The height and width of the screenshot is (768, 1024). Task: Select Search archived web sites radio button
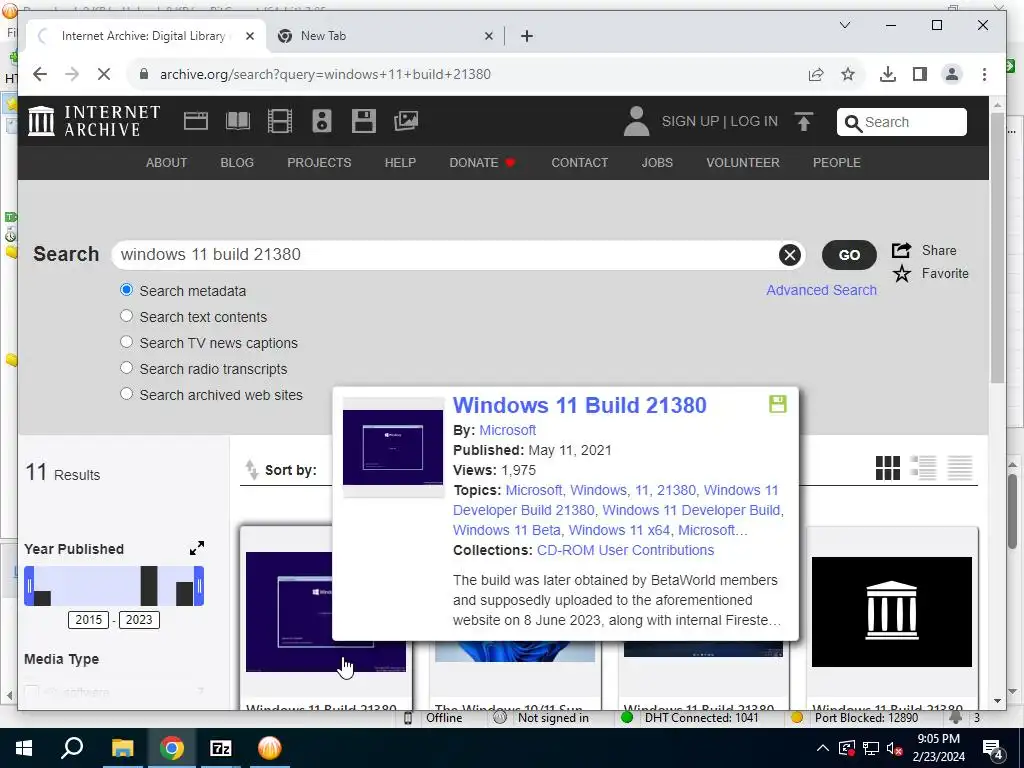coord(127,394)
